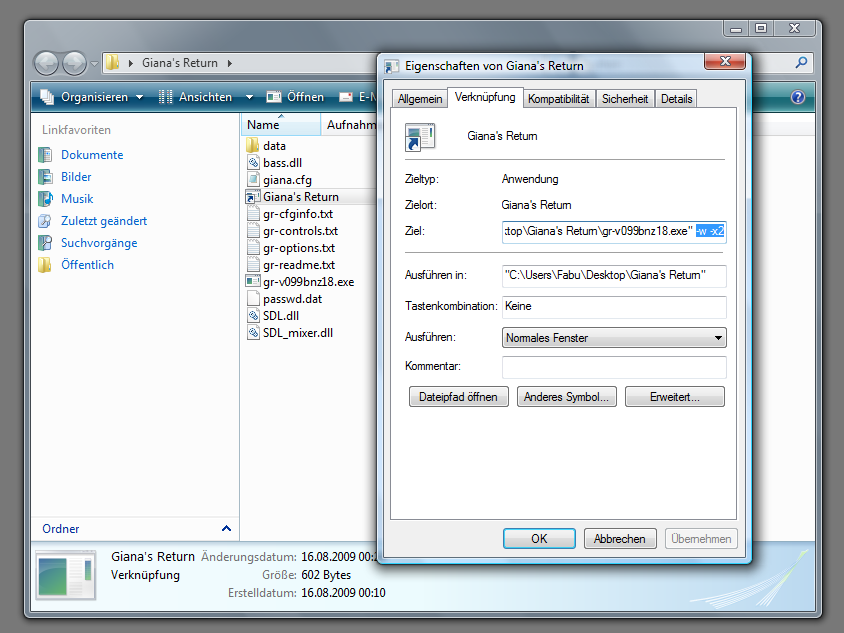Click the Ansichten toolbar button
The width and height of the screenshot is (844, 633).
click(196, 97)
